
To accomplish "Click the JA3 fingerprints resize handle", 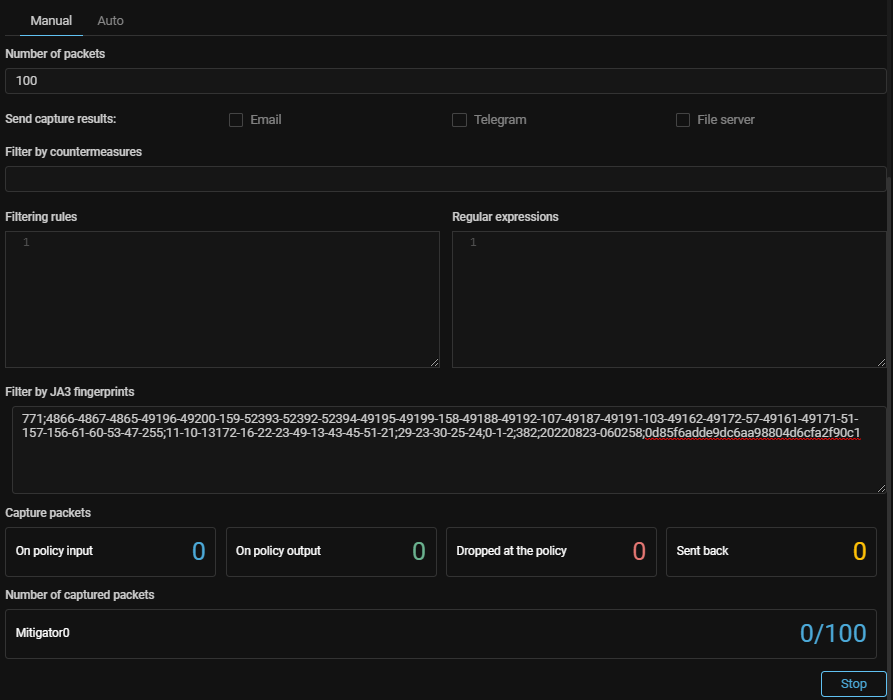I will pyautogui.click(x=880, y=487).
